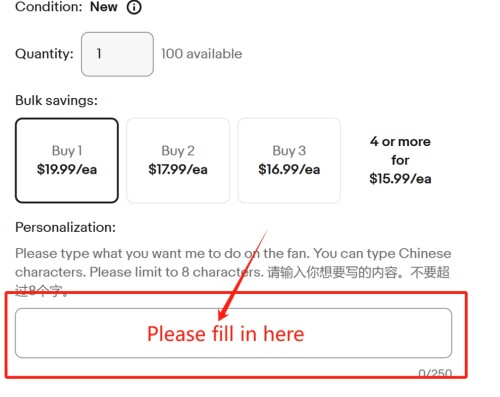Click the Personalization heading
Viewport: 500px width, 397px height.
click(x=65, y=227)
